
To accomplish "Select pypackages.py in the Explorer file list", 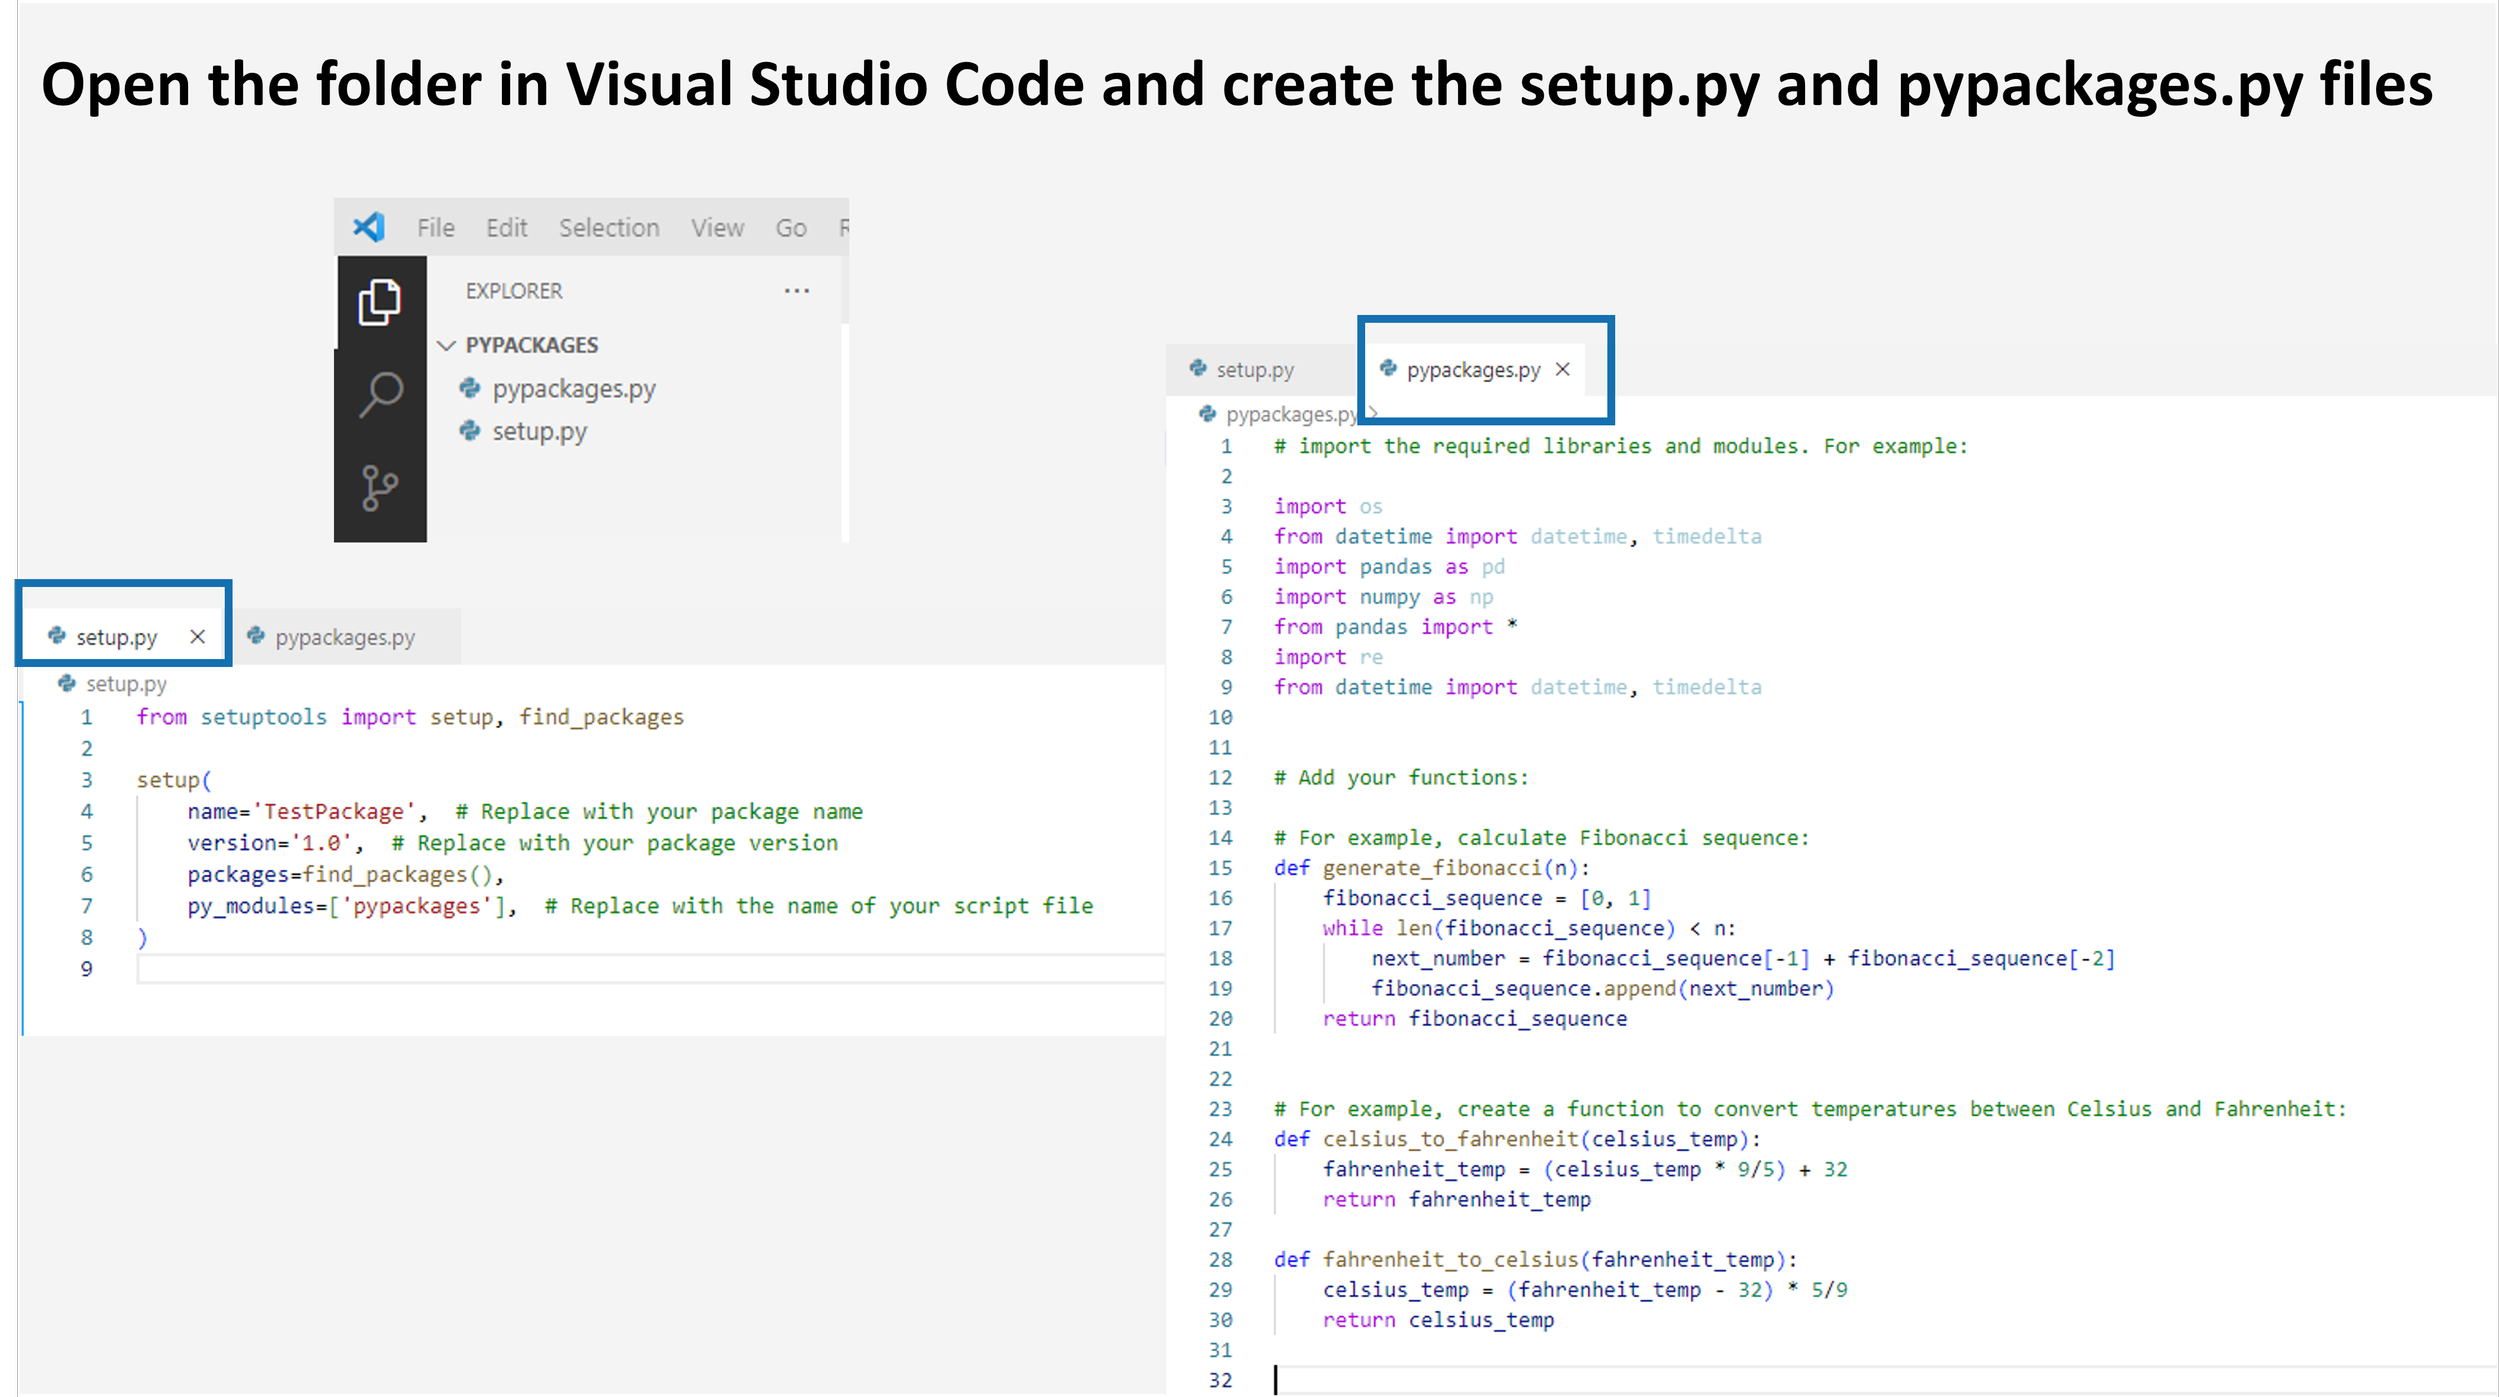I will coord(573,389).
